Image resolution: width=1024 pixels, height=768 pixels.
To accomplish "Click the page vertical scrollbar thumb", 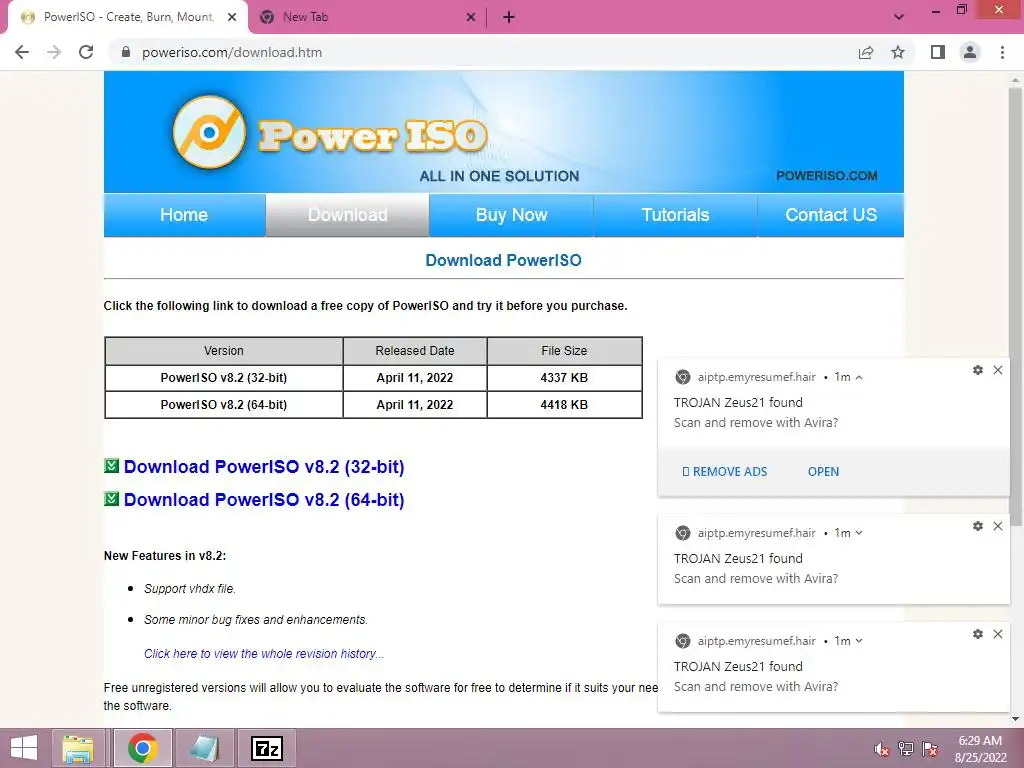I will coord(1015,307).
